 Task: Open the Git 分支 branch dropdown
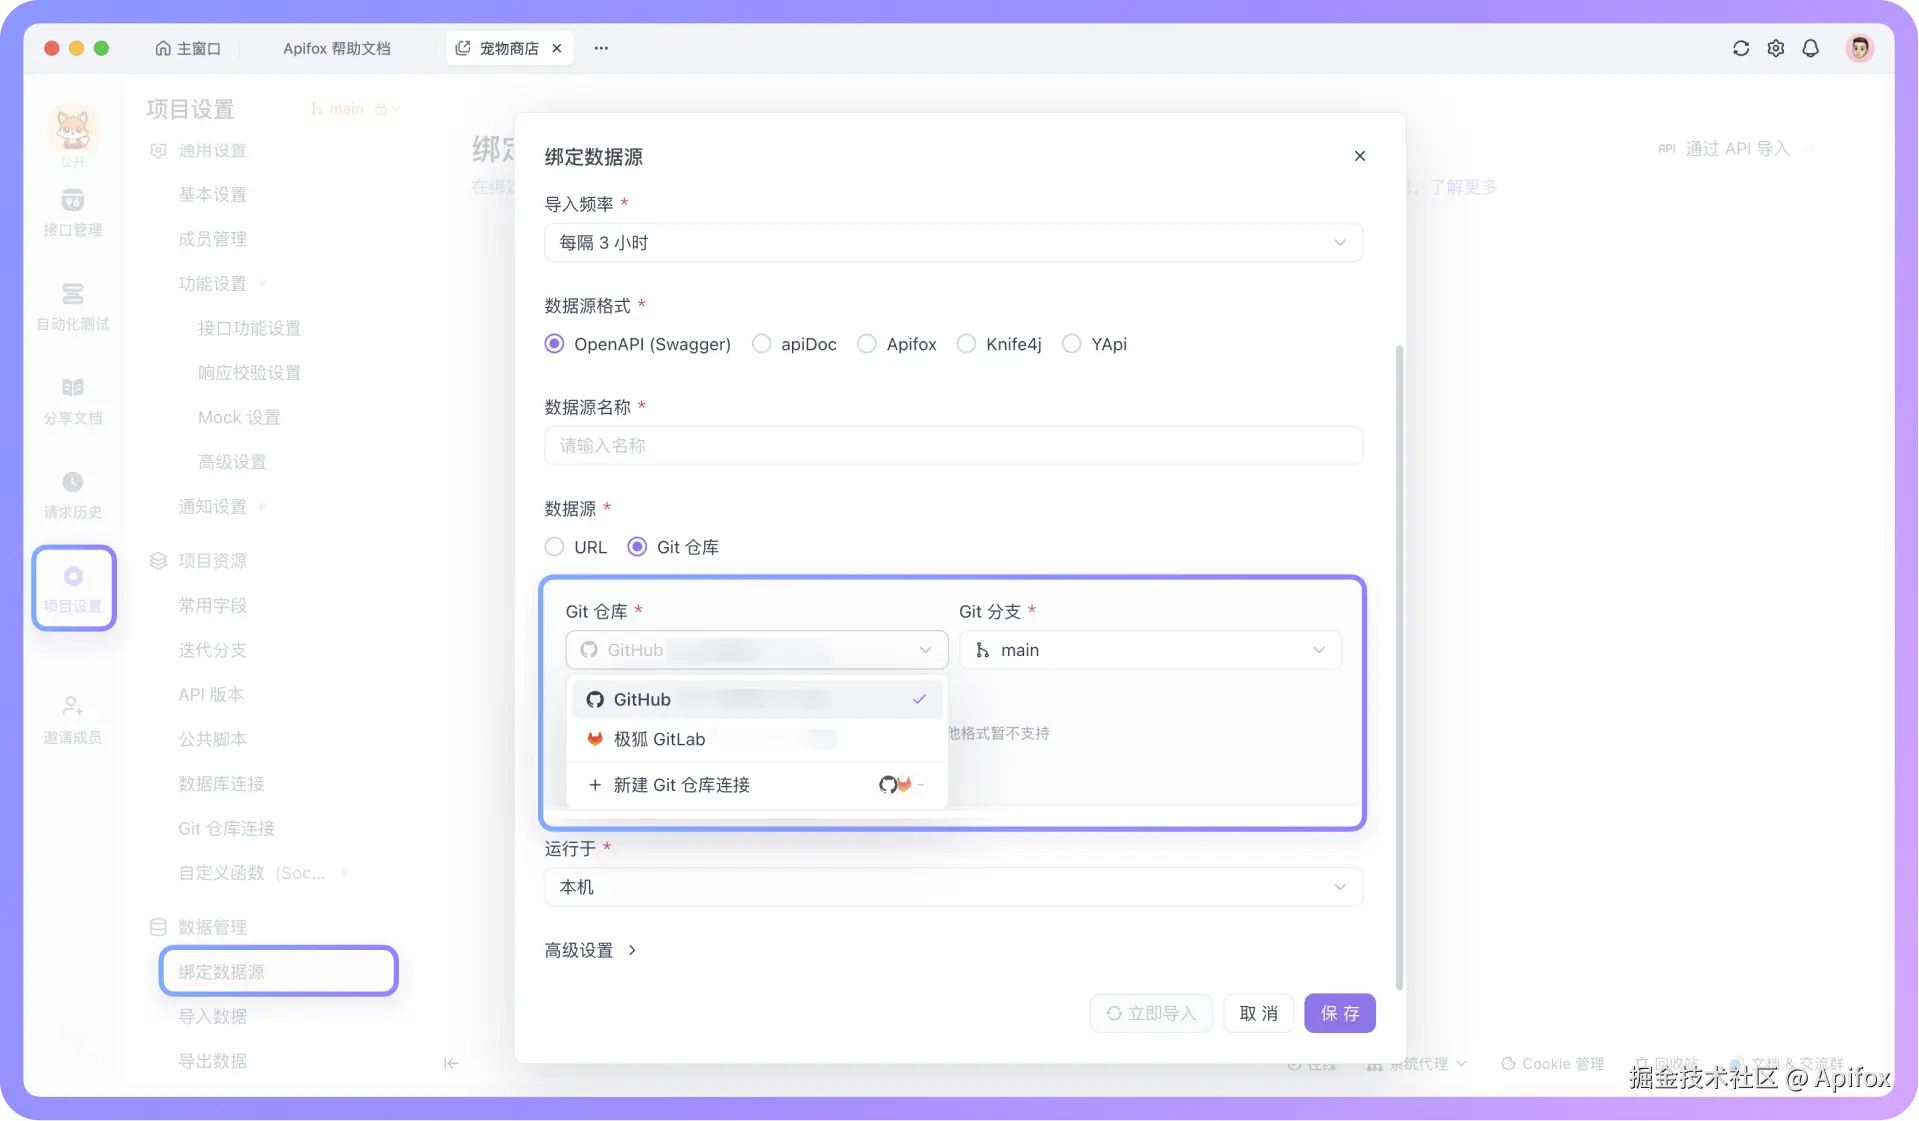click(x=1150, y=650)
